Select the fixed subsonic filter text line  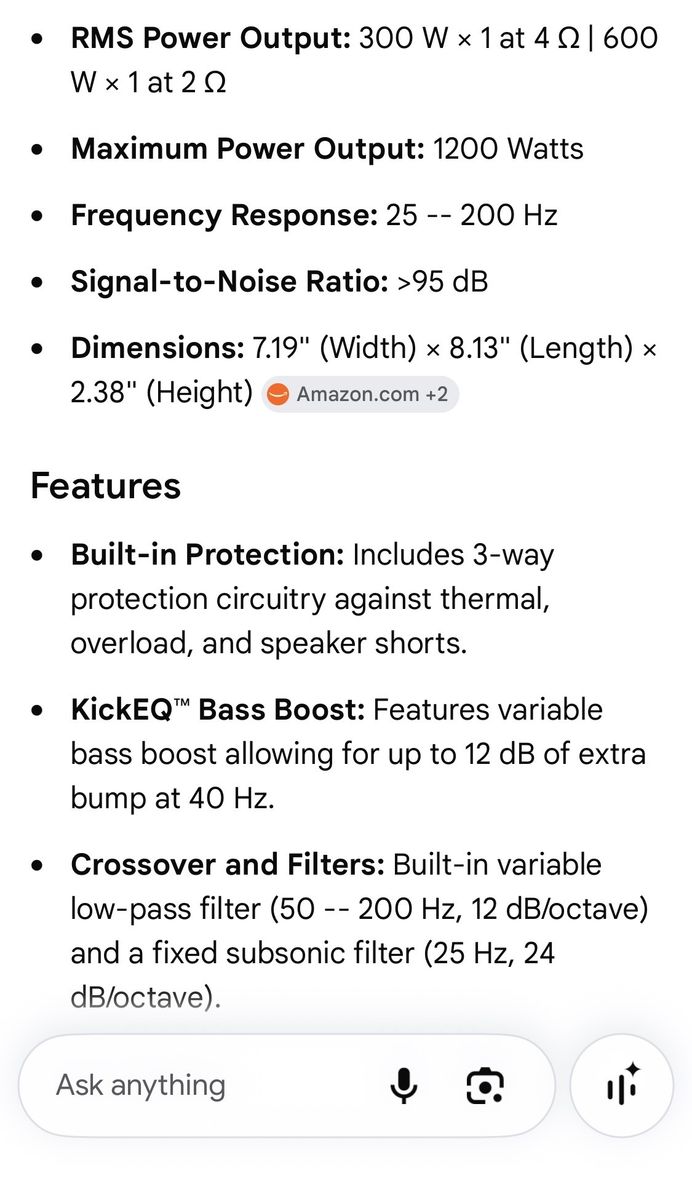coord(312,953)
